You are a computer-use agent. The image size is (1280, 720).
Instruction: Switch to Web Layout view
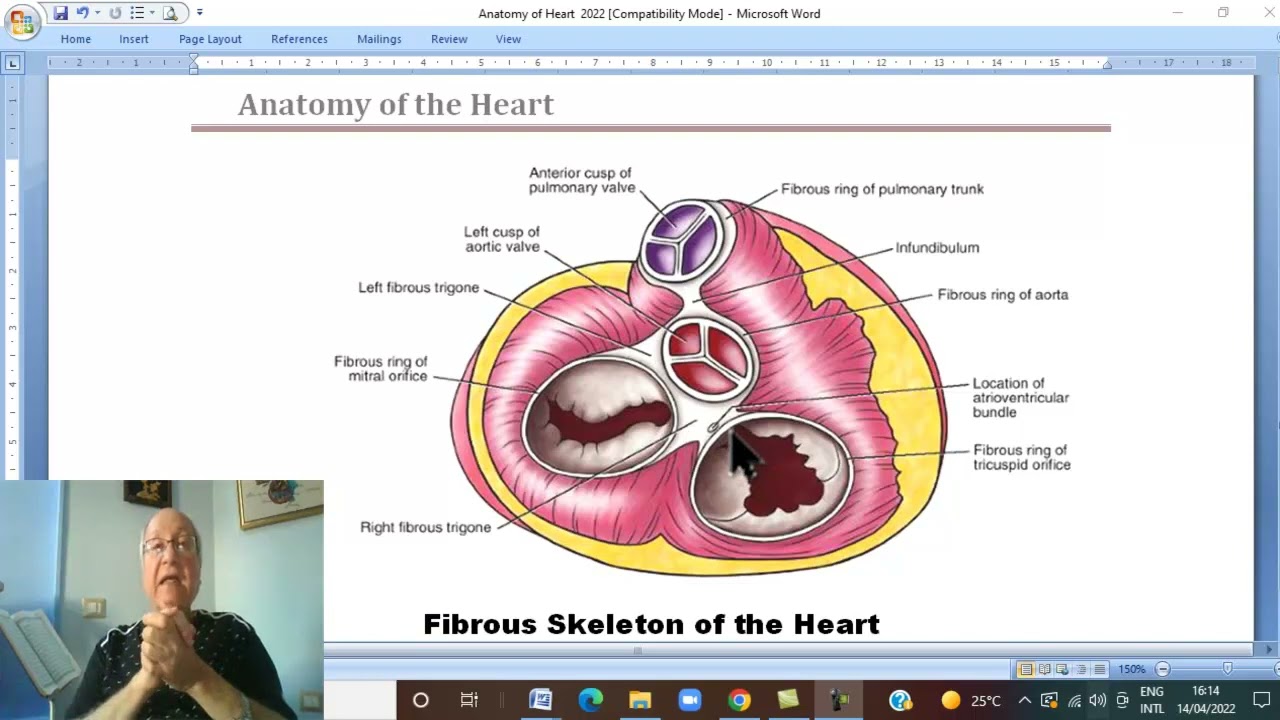click(x=1063, y=669)
